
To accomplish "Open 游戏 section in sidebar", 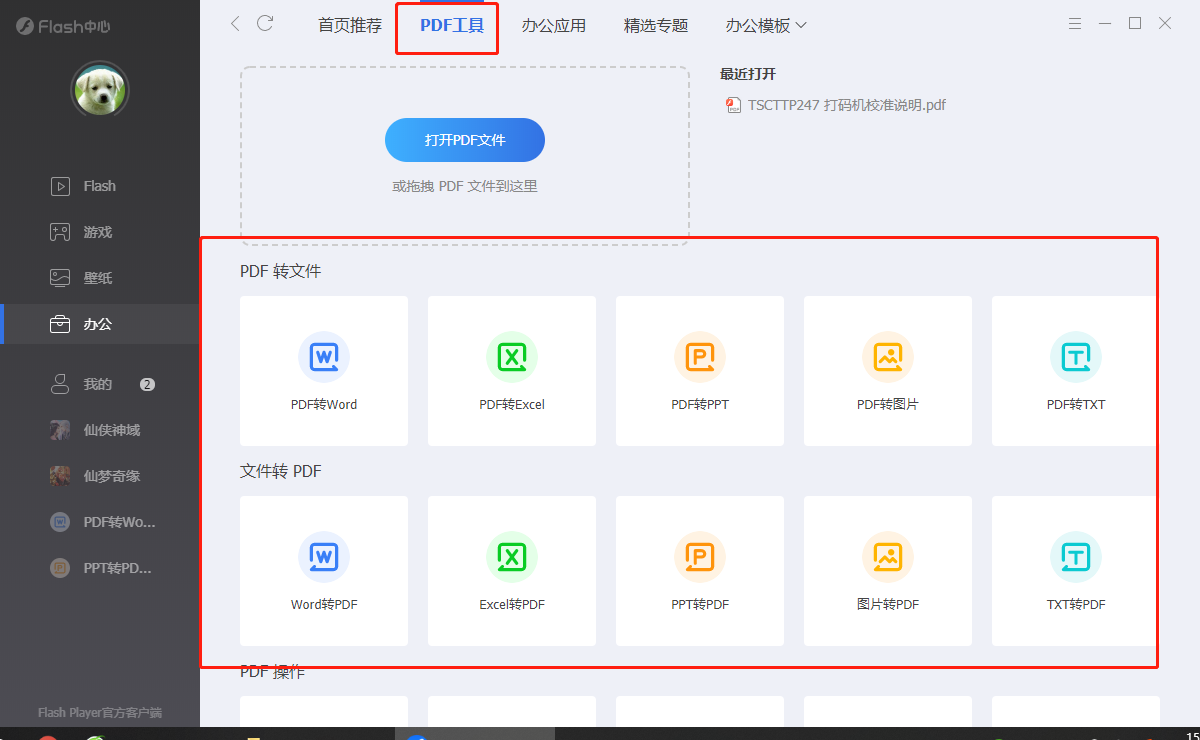I will pos(100,232).
